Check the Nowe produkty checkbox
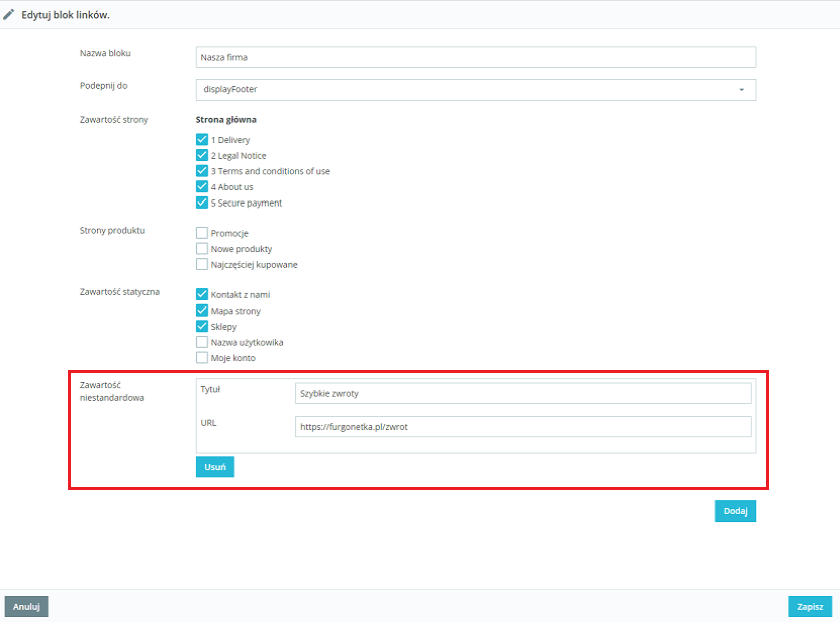The image size is (840, 622). pyautogui.click(x=202, y=249)
